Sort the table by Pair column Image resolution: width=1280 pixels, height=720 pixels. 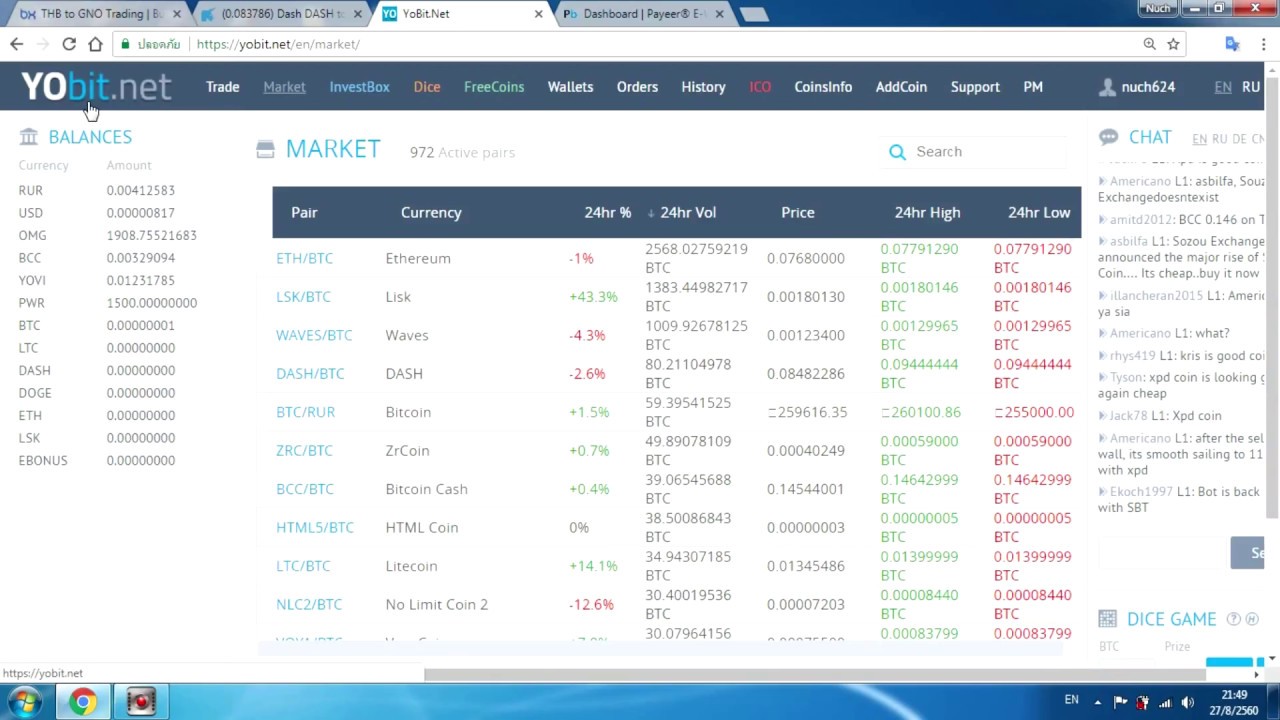[x=304, y=212]
